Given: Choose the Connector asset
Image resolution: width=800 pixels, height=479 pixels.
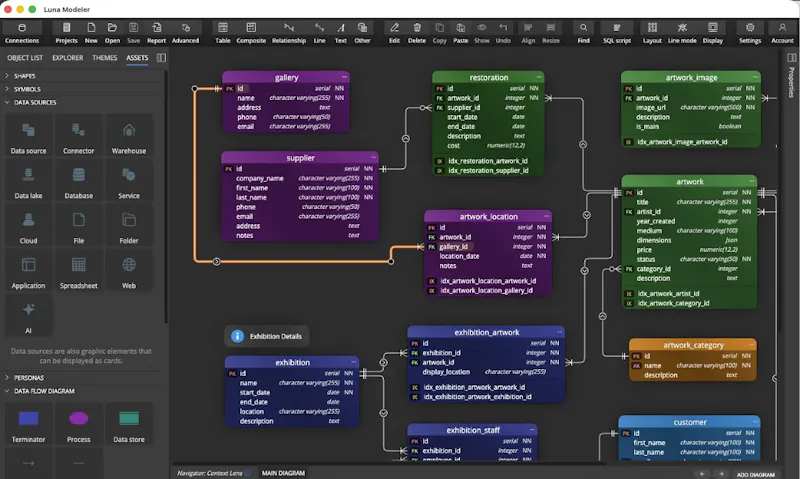Looking at the screenshot, I should [x=79, y=136].
